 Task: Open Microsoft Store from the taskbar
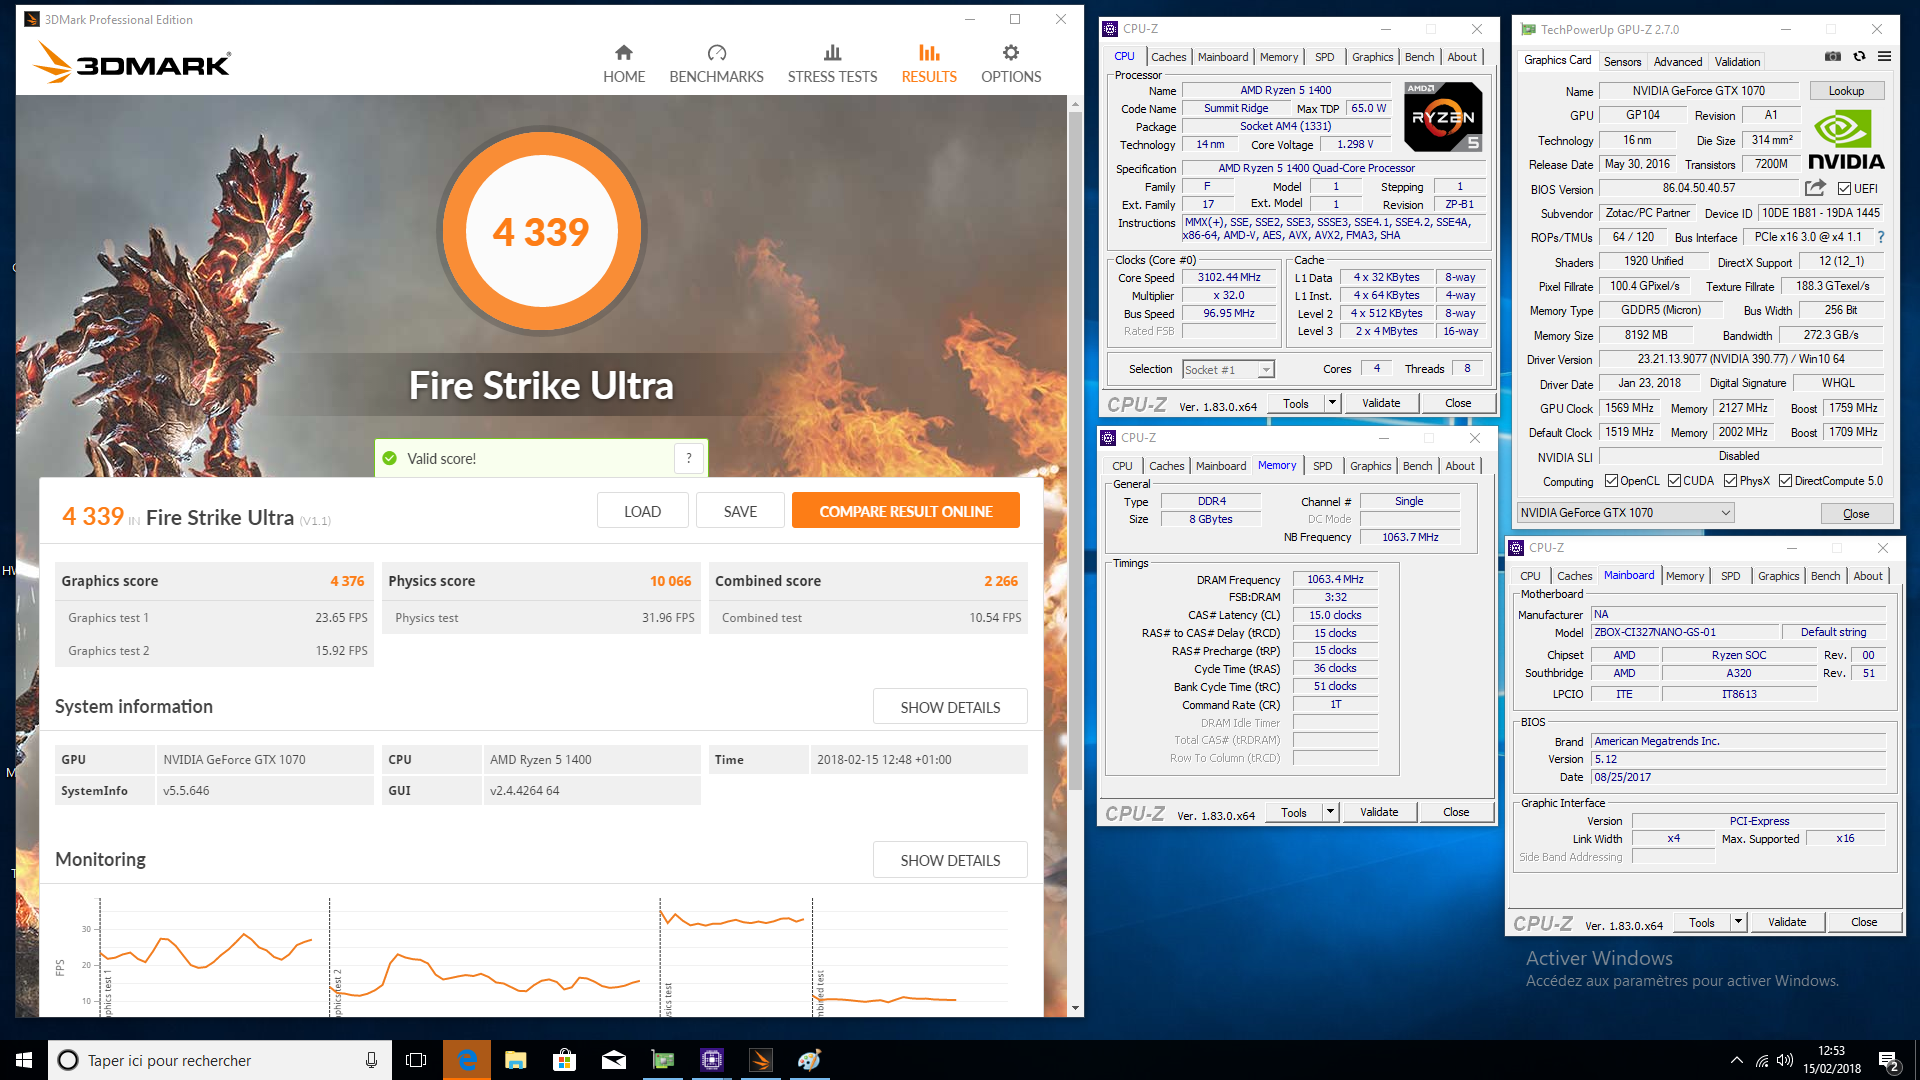564,1060
